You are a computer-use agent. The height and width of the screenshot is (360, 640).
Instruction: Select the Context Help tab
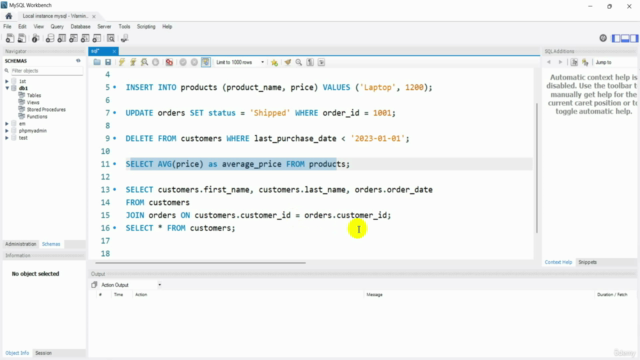click(558, 262)
